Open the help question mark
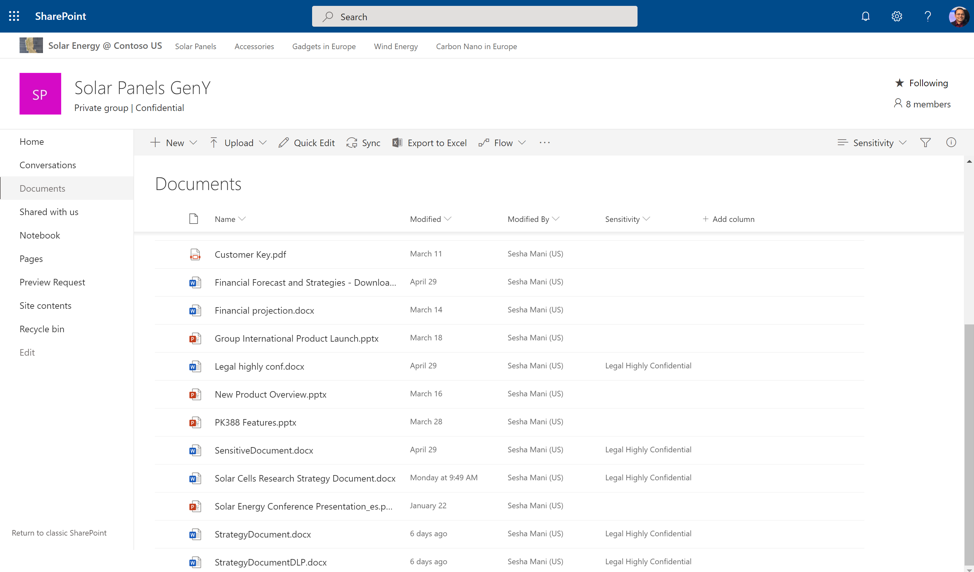The width and height of the screenshot is (974, 572). [x=927, y=17]
